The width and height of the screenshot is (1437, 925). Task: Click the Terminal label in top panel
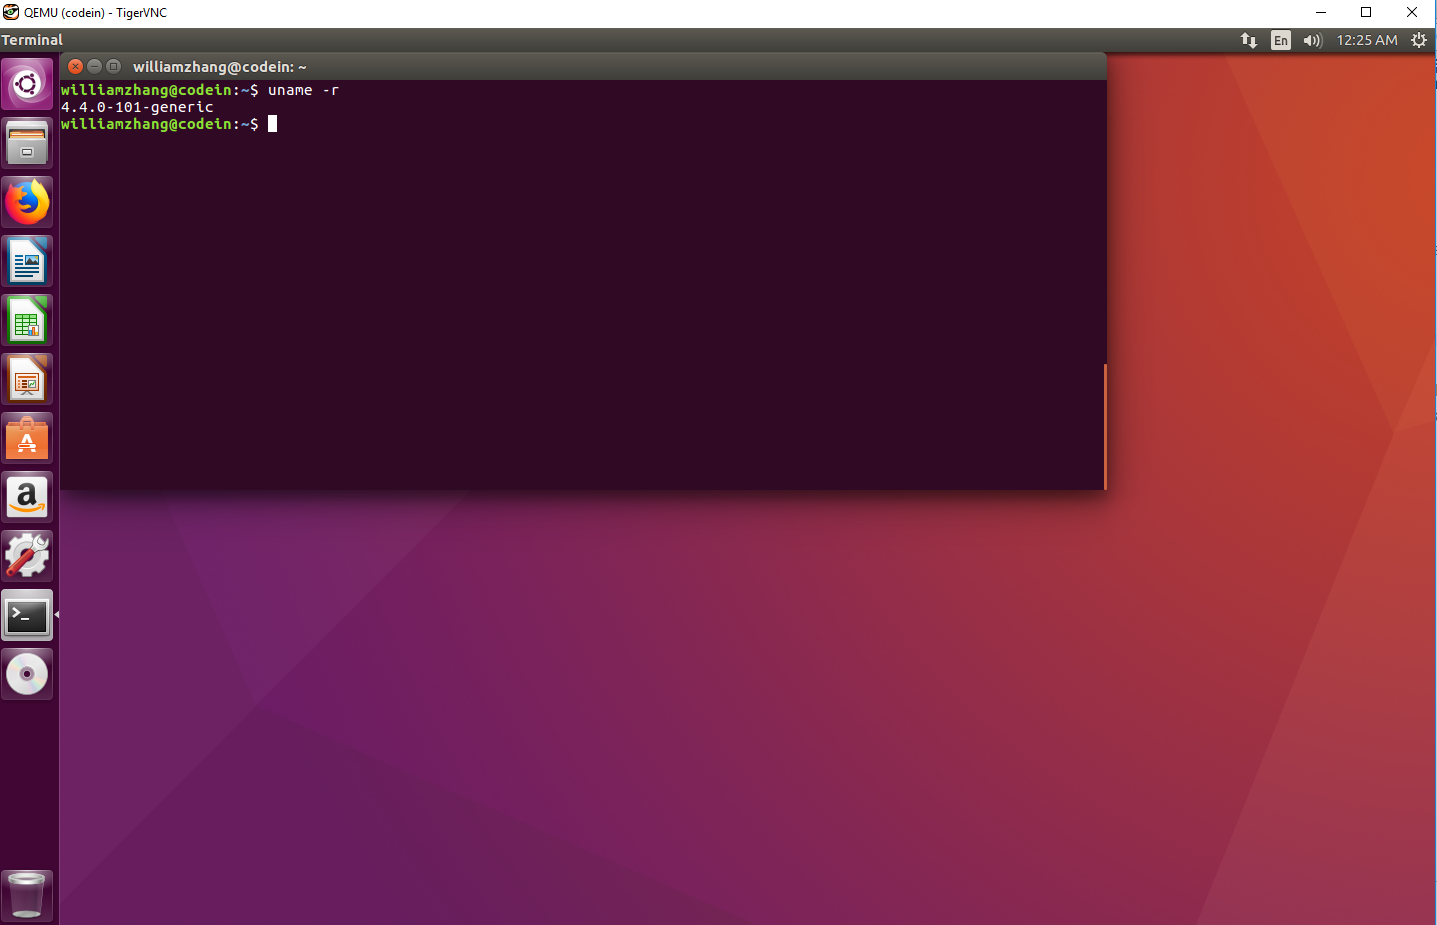coord(32,40)
